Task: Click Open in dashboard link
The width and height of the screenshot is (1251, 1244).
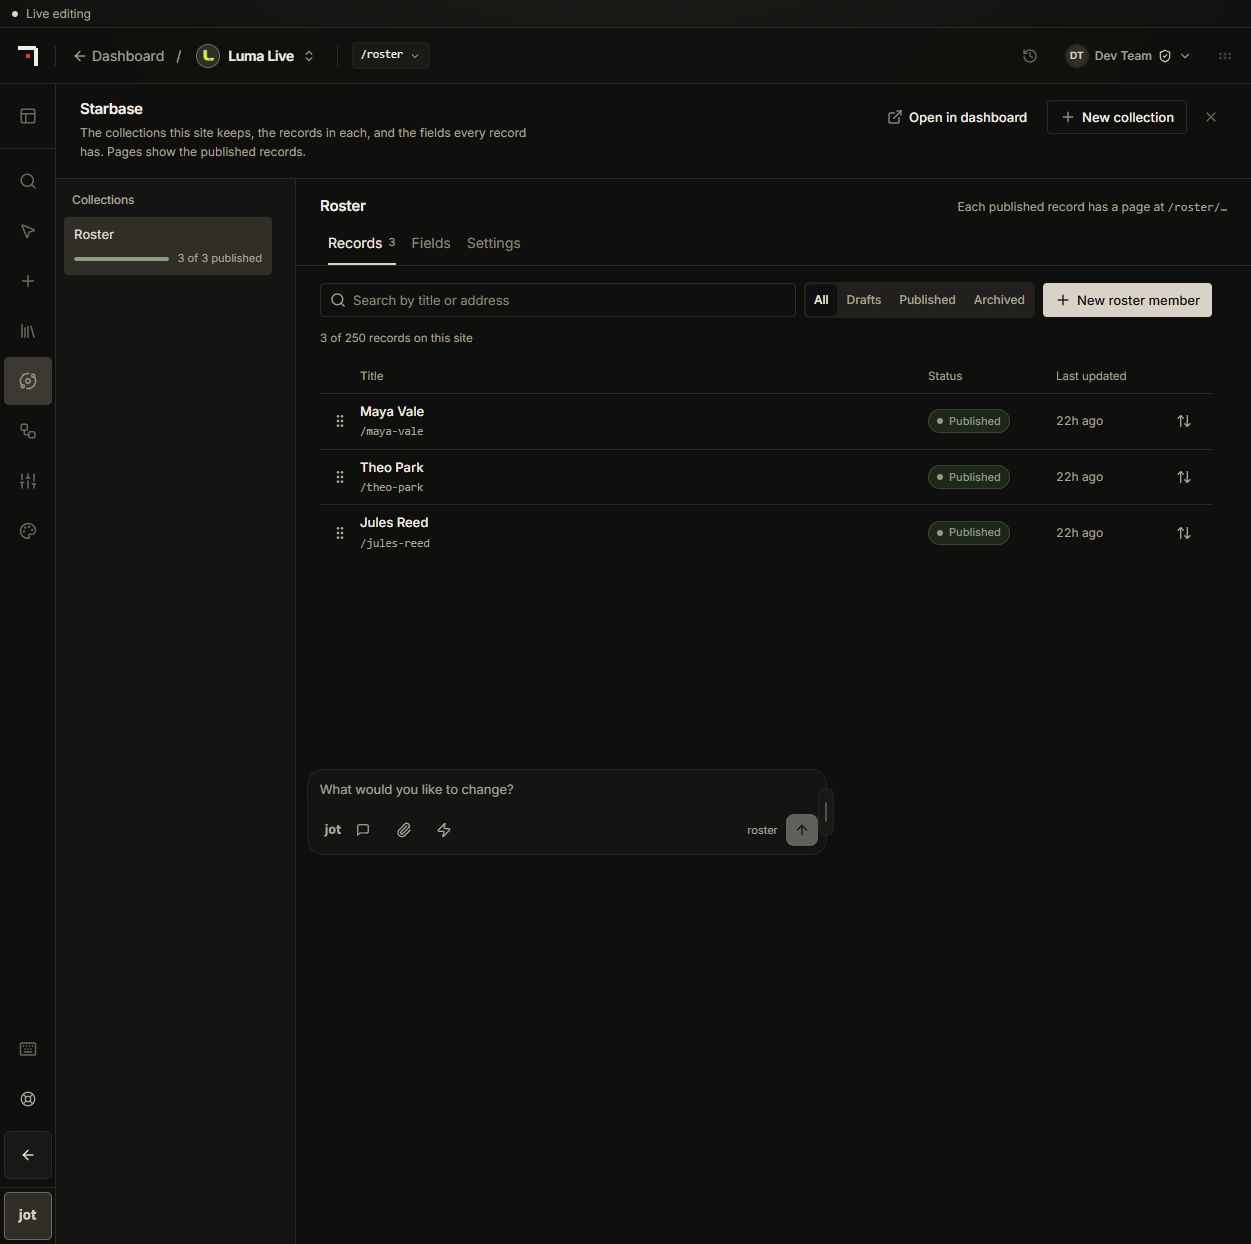Action: (957, 117)
